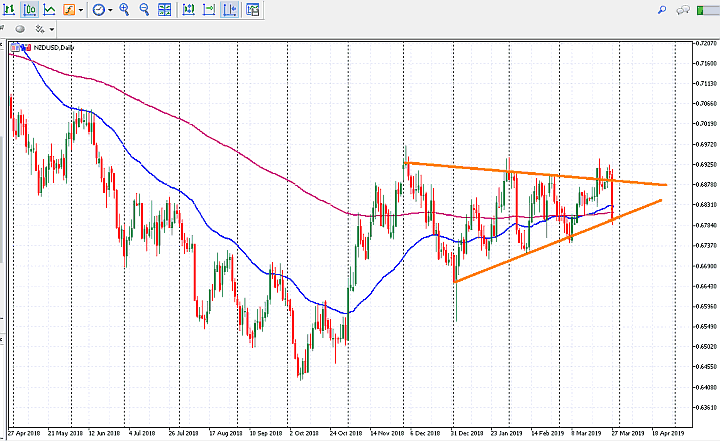Click the clock periods icon
The width and height of the screenshot is (720, 441).
98,10
